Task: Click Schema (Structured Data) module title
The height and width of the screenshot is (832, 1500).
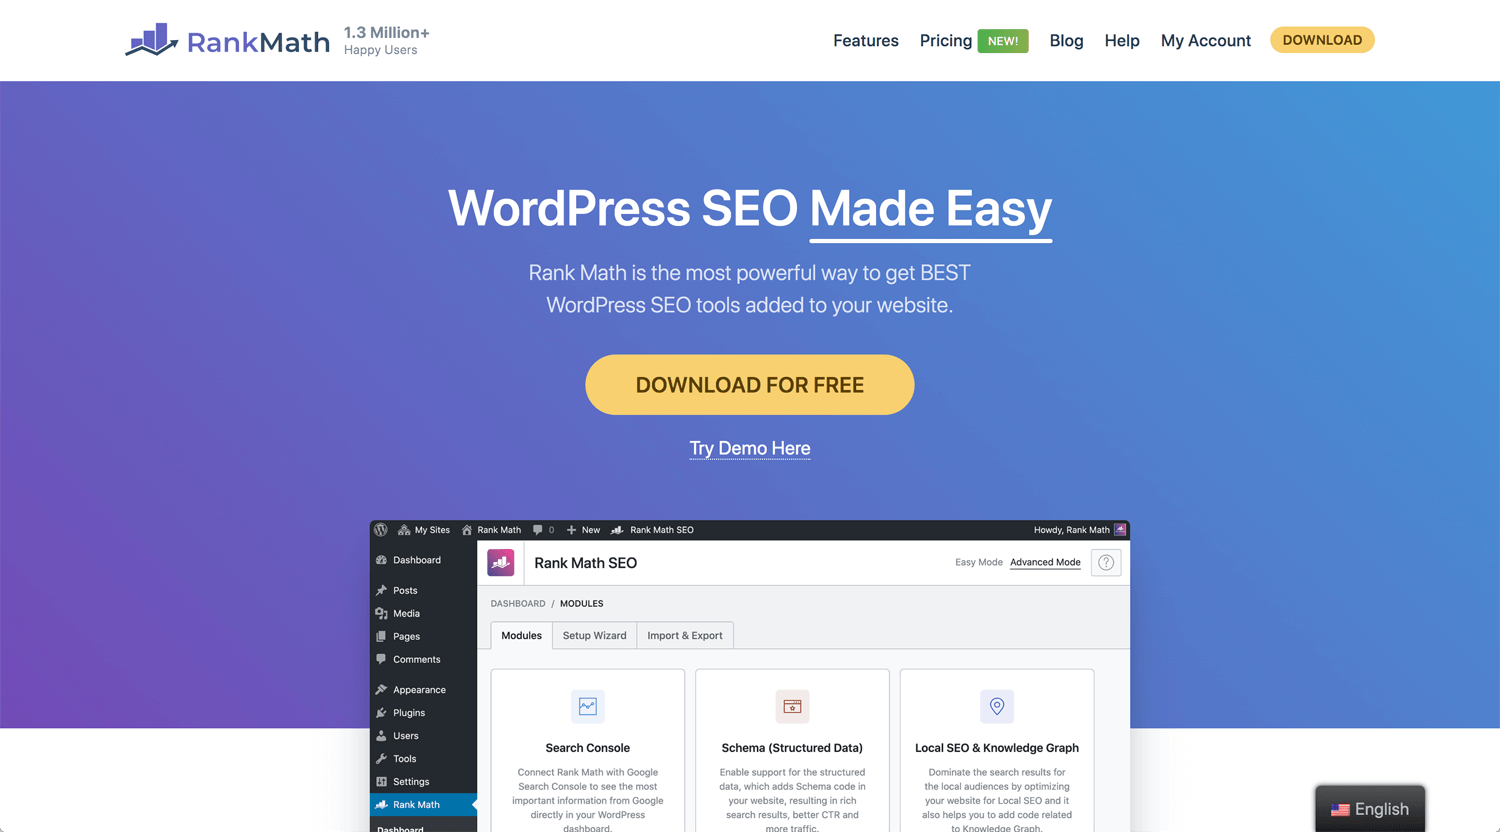Action: (x=792, y=748)
